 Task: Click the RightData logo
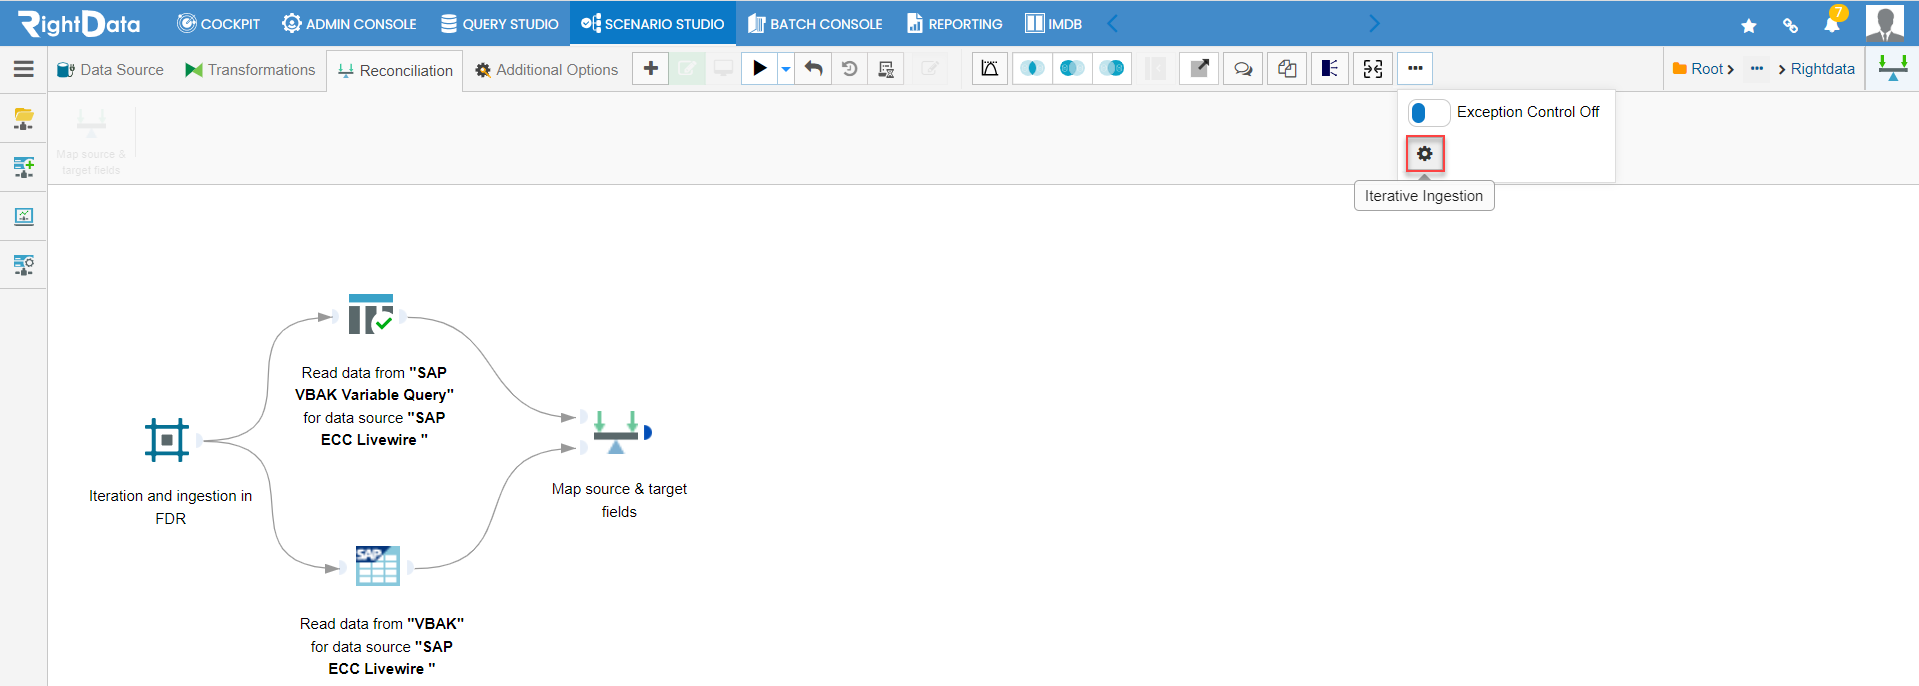coord(79,23)
